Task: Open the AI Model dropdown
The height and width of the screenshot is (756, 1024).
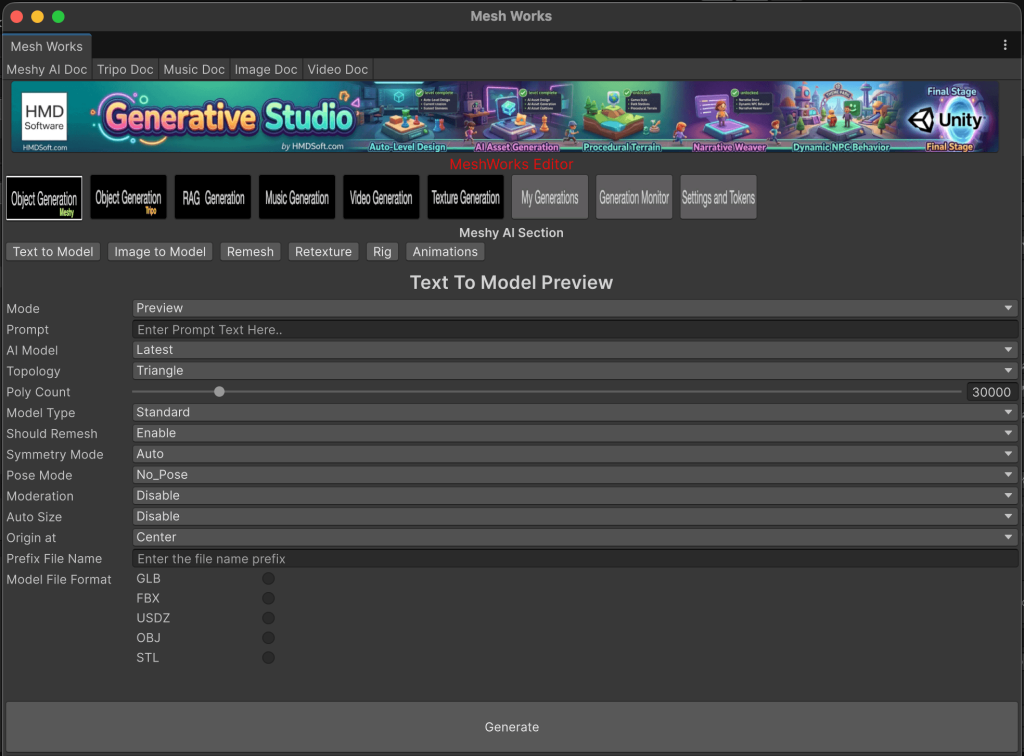Action: [575, 350]
